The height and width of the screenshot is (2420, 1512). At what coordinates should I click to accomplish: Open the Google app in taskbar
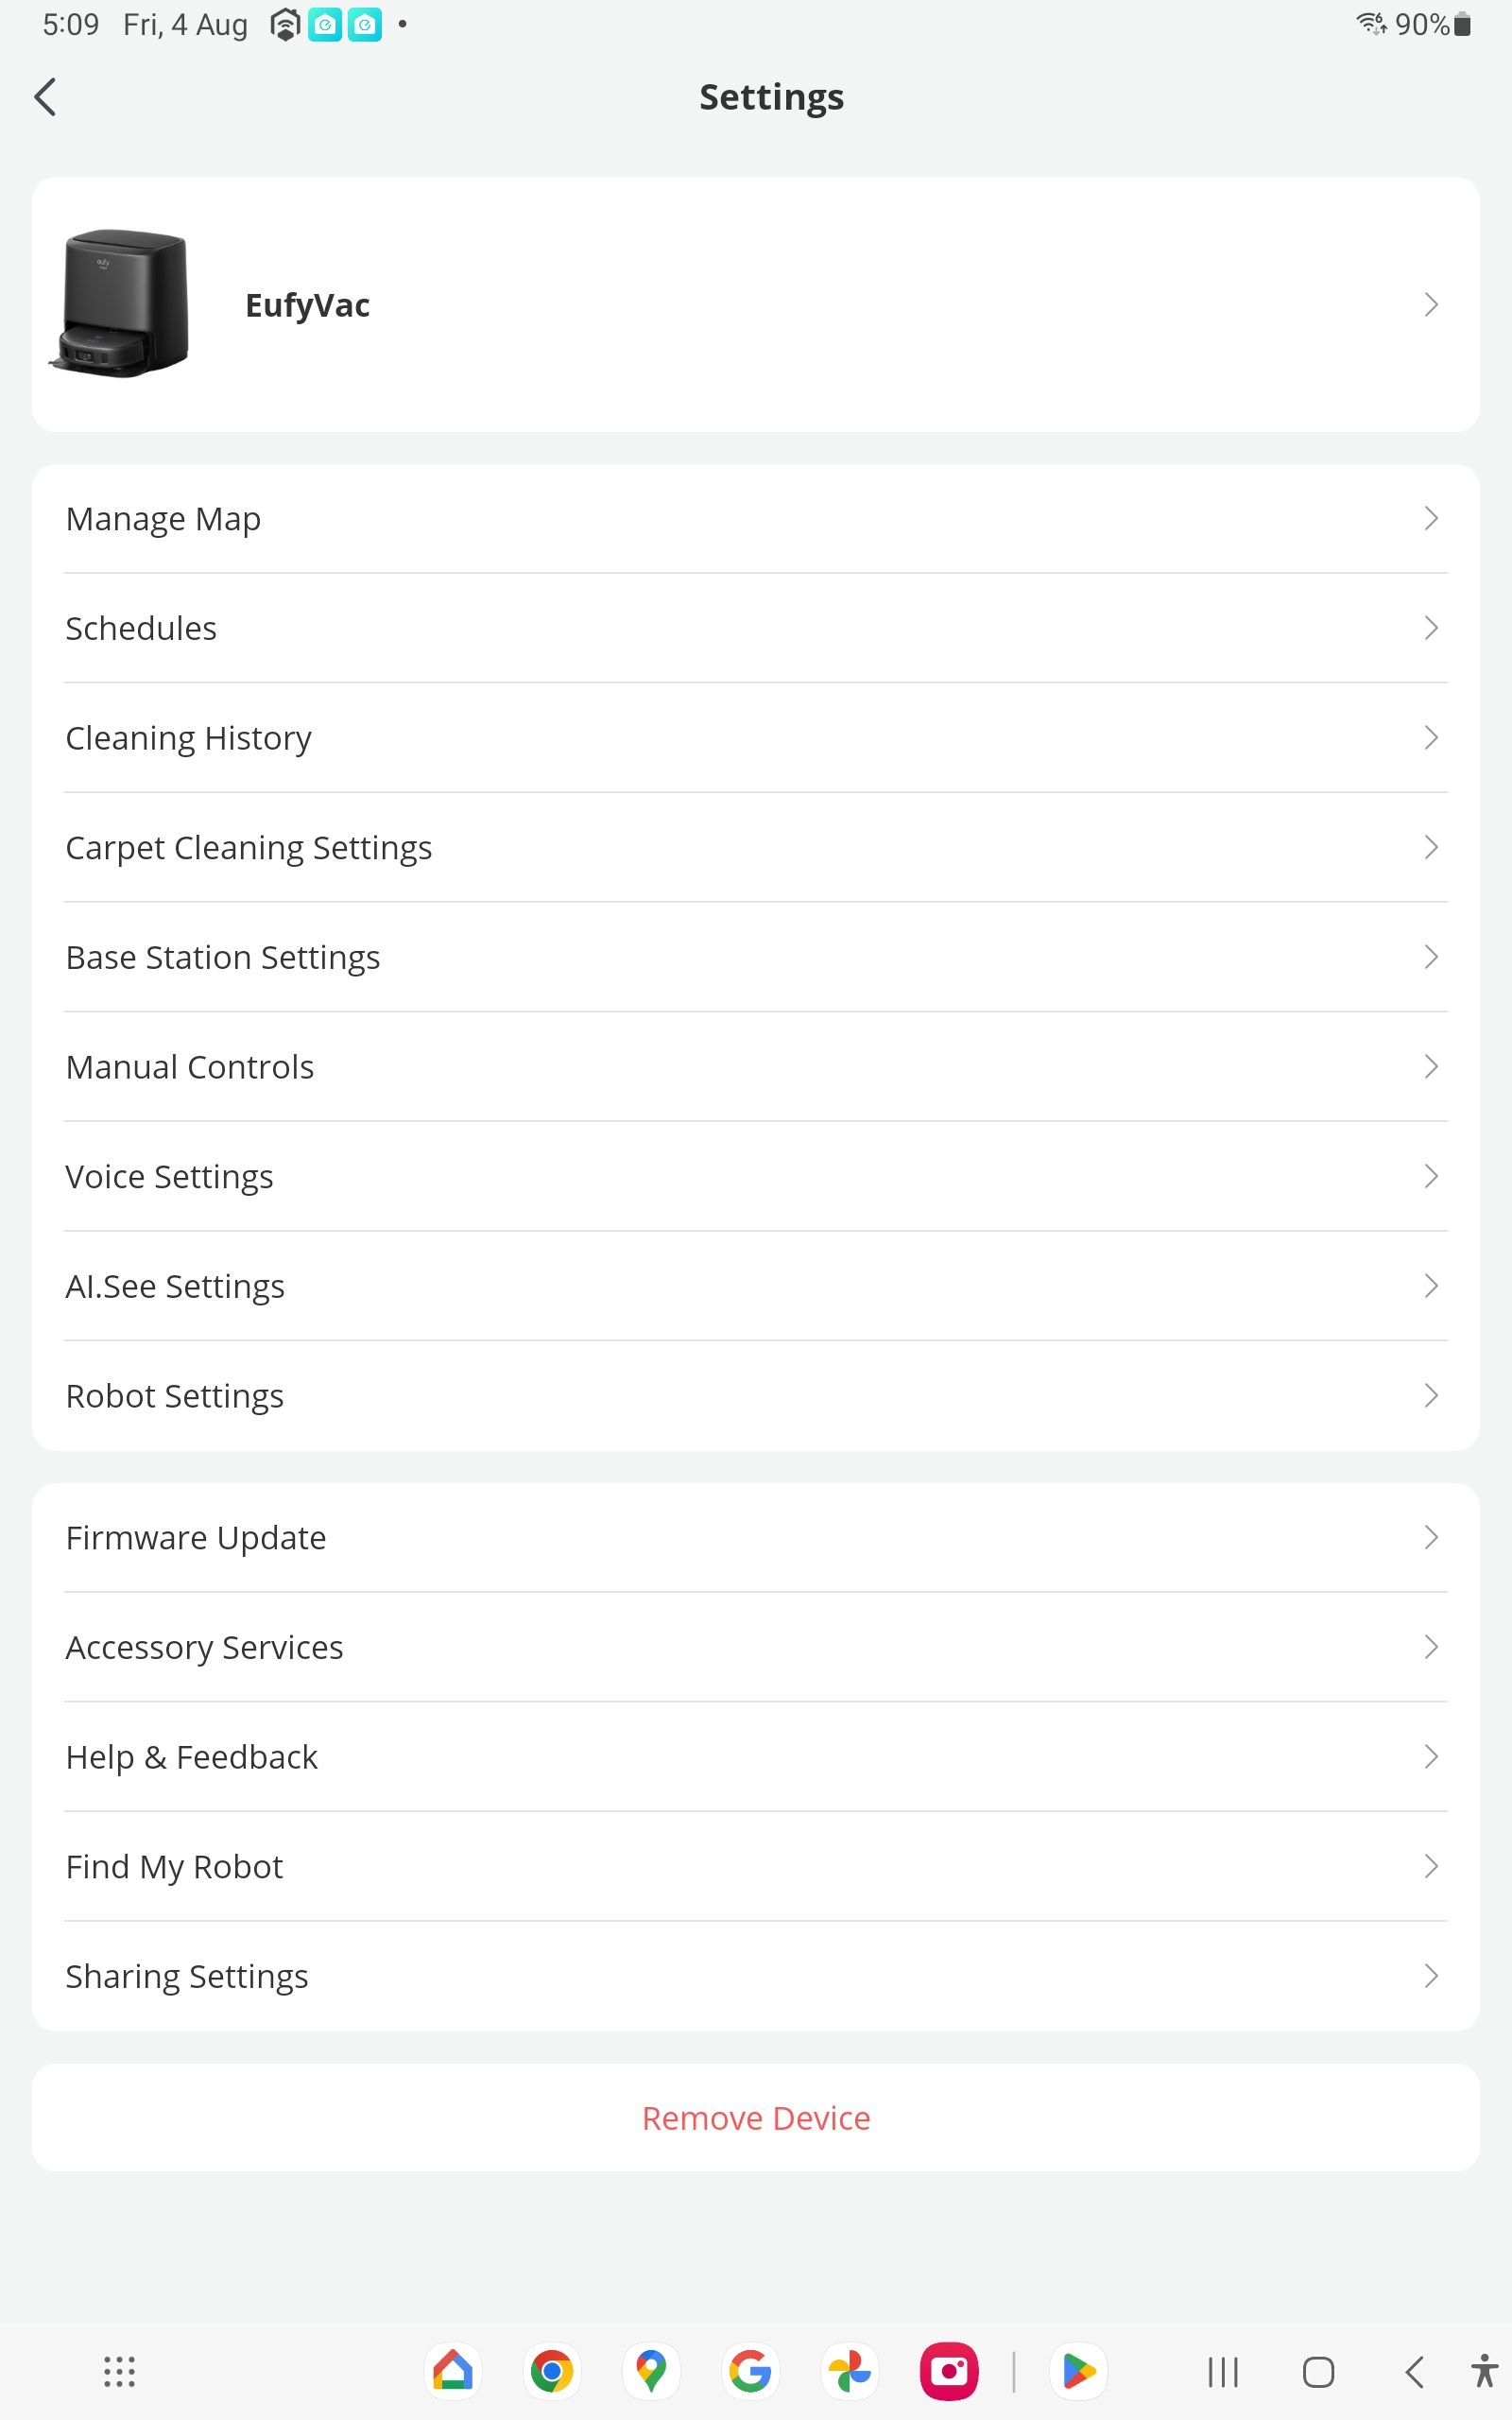[750, 2371]
